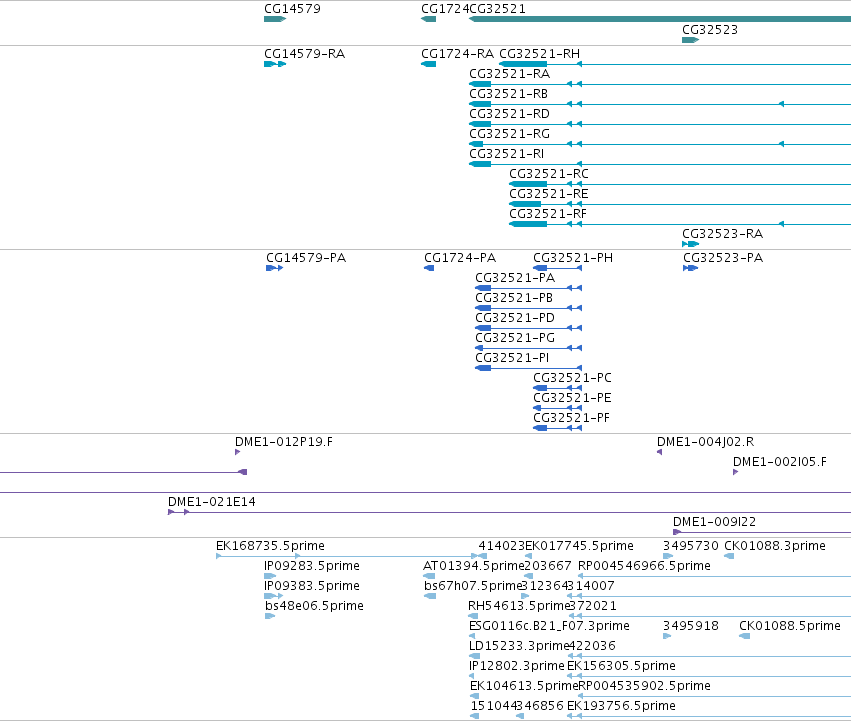851x721 pixels.
Task: Click the EK156305.5prime EST label
Action: [621, 666]
